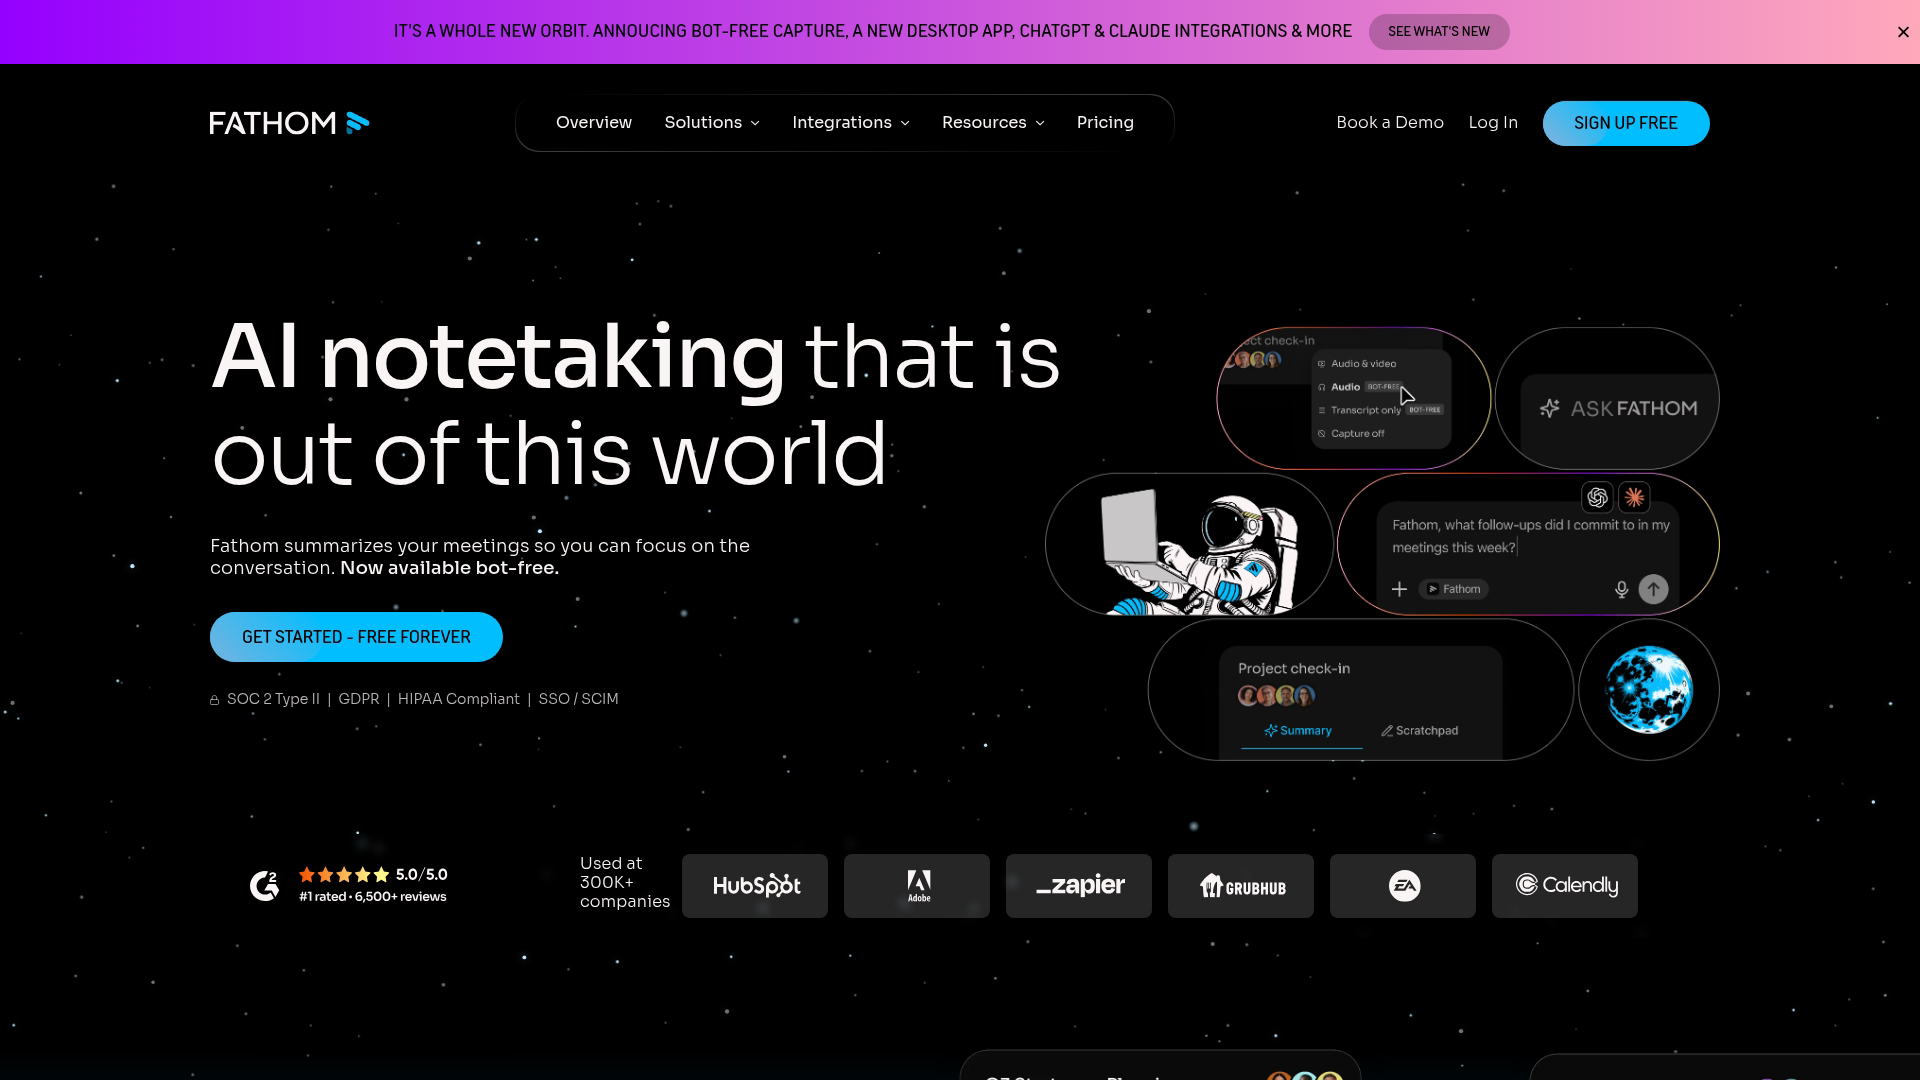The image size is (1920, 1080).
Task: Click the G2 logo icon
Action: coord(264,885)
